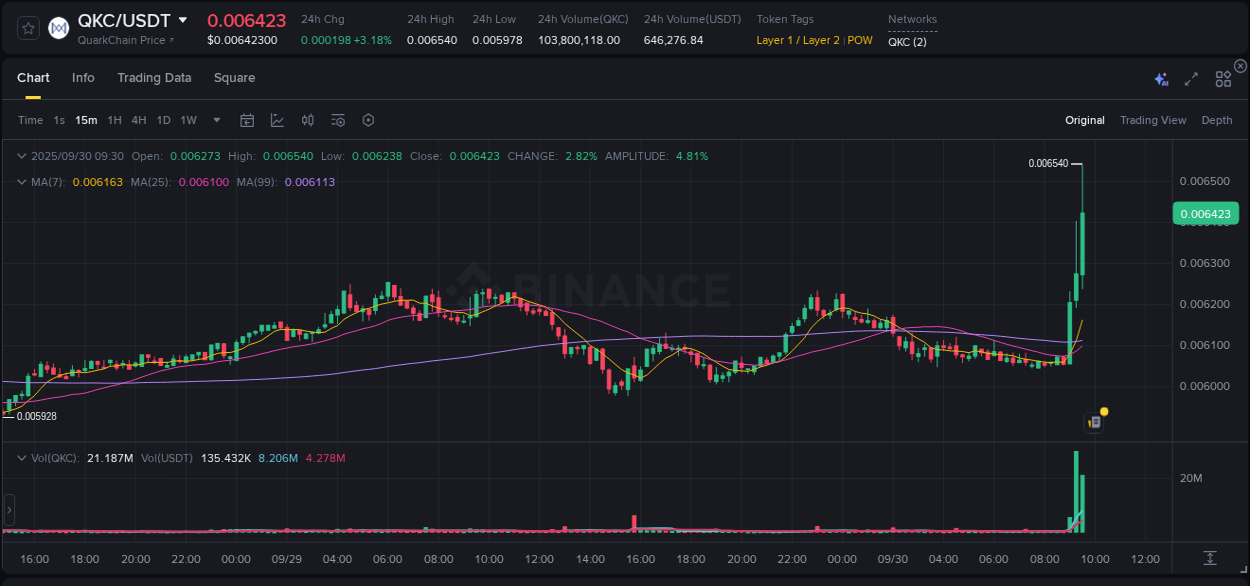Open the chart widget layout picker

(1223, 79)
